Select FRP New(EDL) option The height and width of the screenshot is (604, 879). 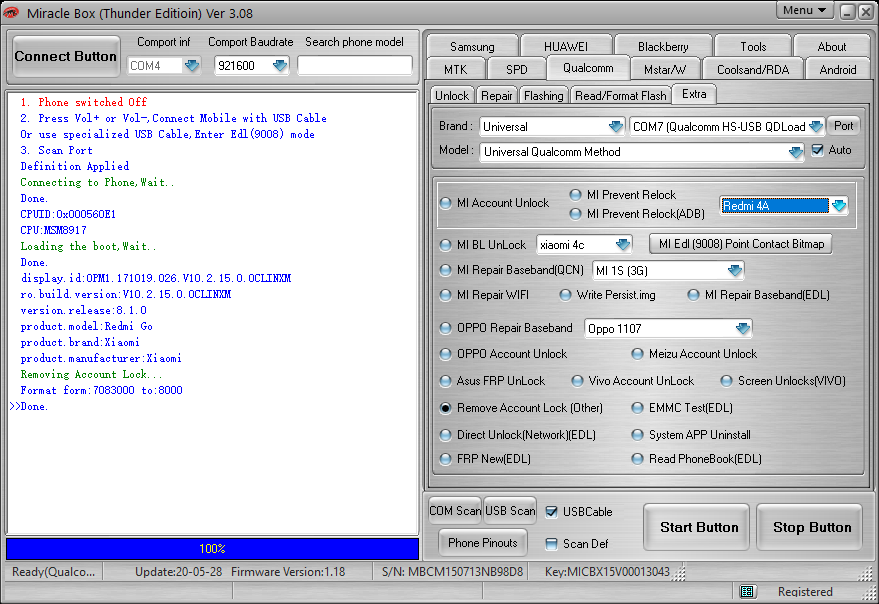(x=446, y=459)
